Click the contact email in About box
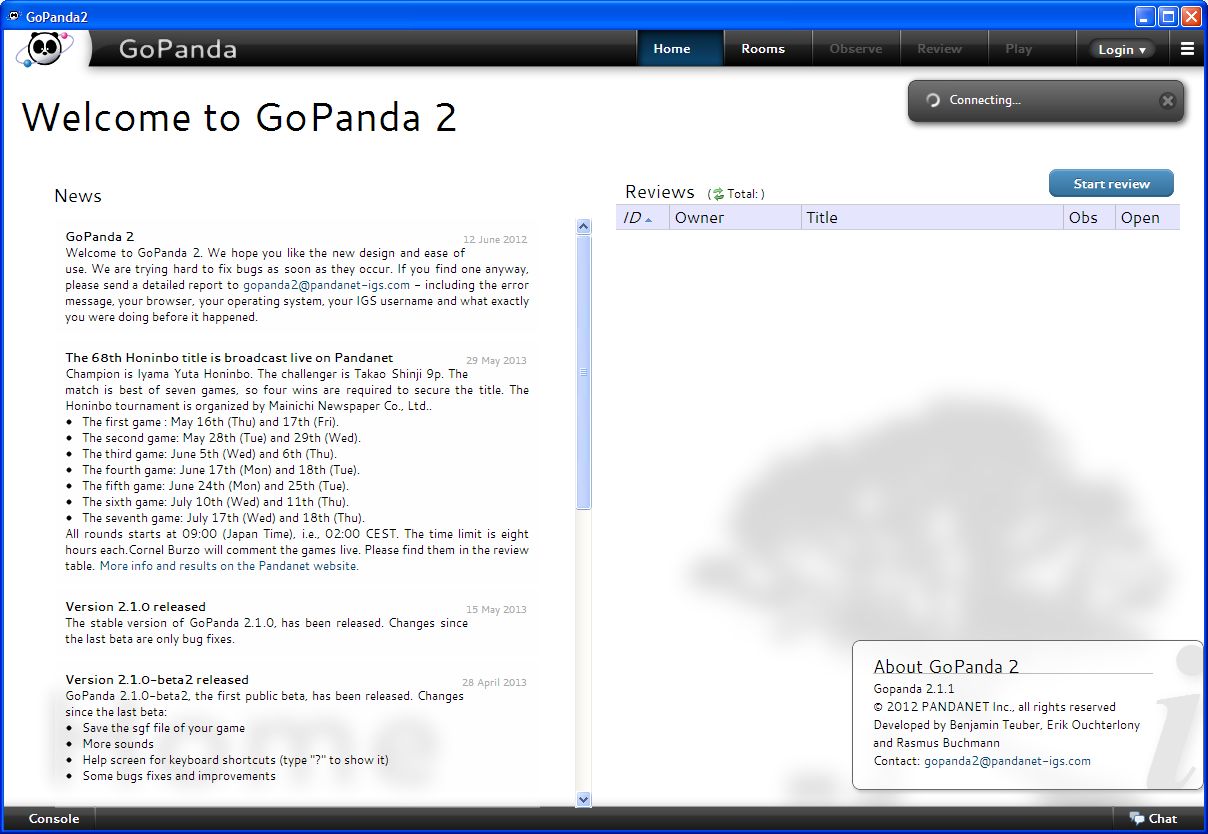Screen dimensions: 1208x834 [x=1007, y=761]
